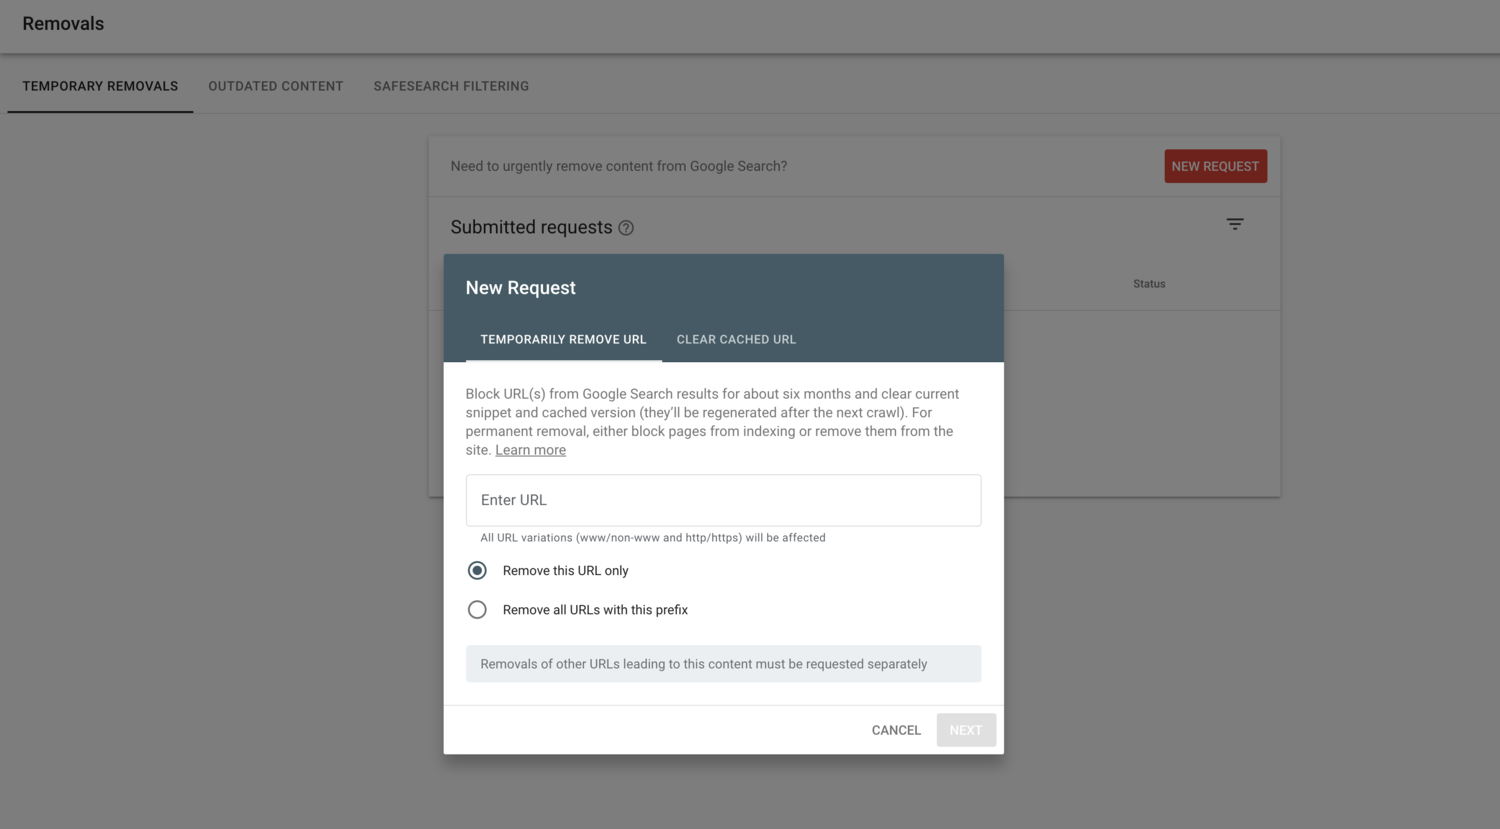The width and height of the screenshot is (1500, 829).
Task: Choose Remove all URLs with this prefix
Action: 477,609
